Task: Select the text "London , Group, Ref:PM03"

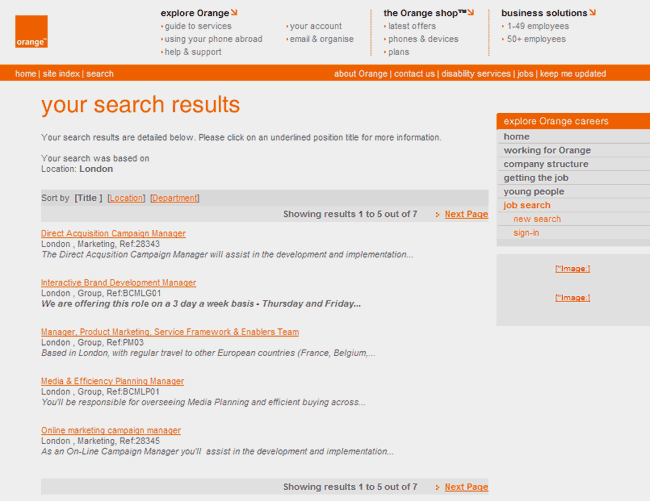Action: coord(92,343)
